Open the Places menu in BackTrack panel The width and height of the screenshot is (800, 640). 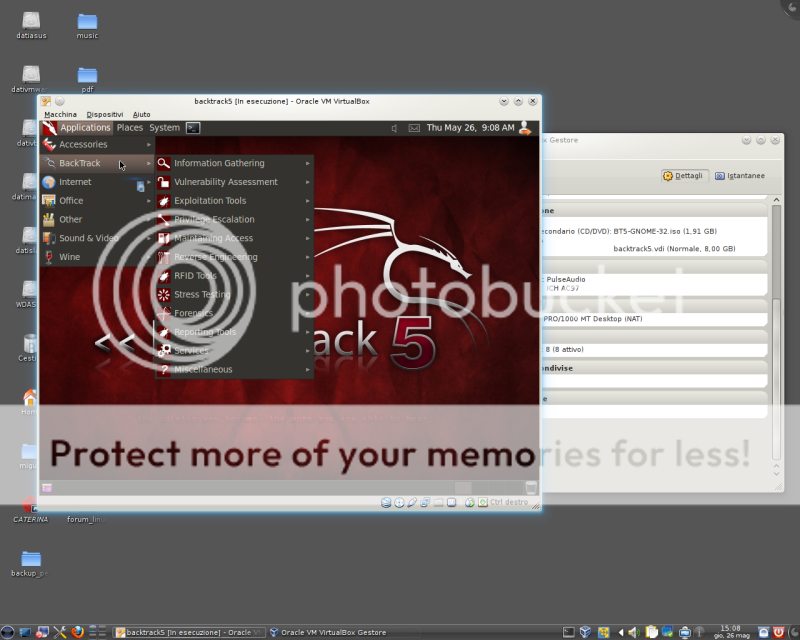pos(130,128)
